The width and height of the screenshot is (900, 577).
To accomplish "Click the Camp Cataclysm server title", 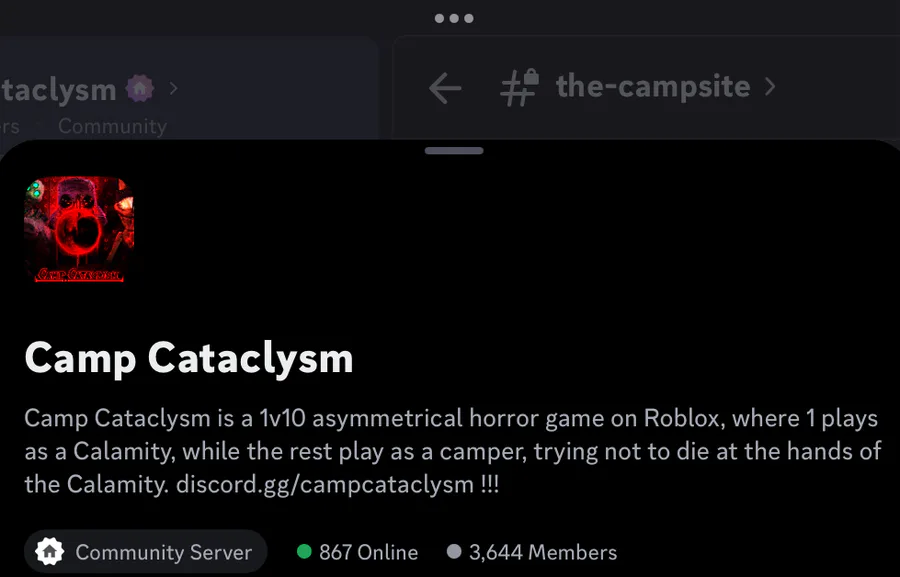I will click(x=189, y=358).
